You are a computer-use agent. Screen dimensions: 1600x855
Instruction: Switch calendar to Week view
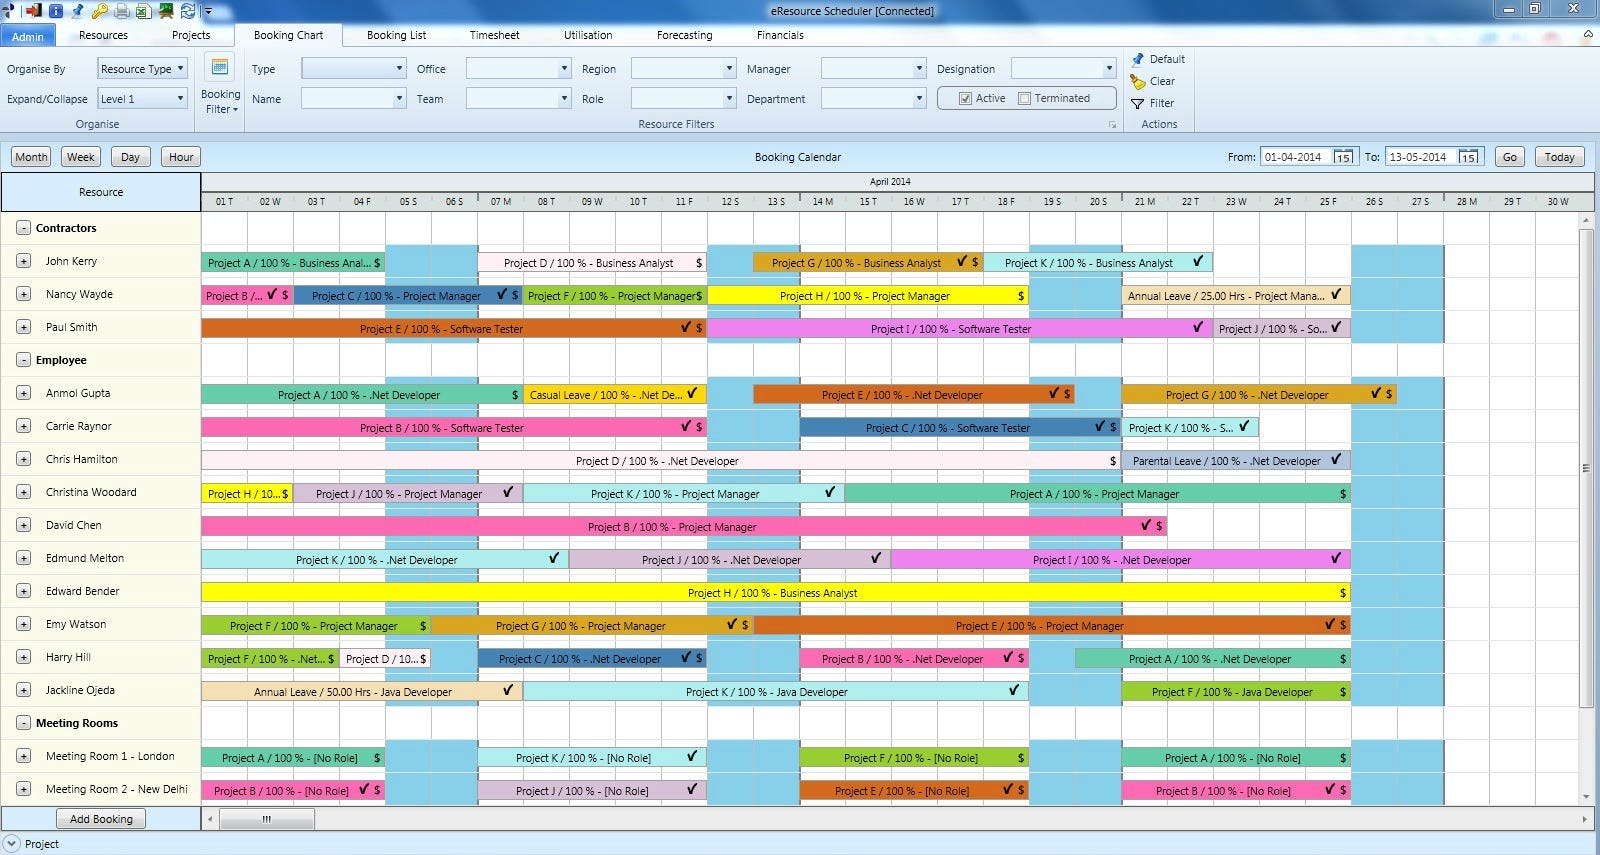point(81,157)
